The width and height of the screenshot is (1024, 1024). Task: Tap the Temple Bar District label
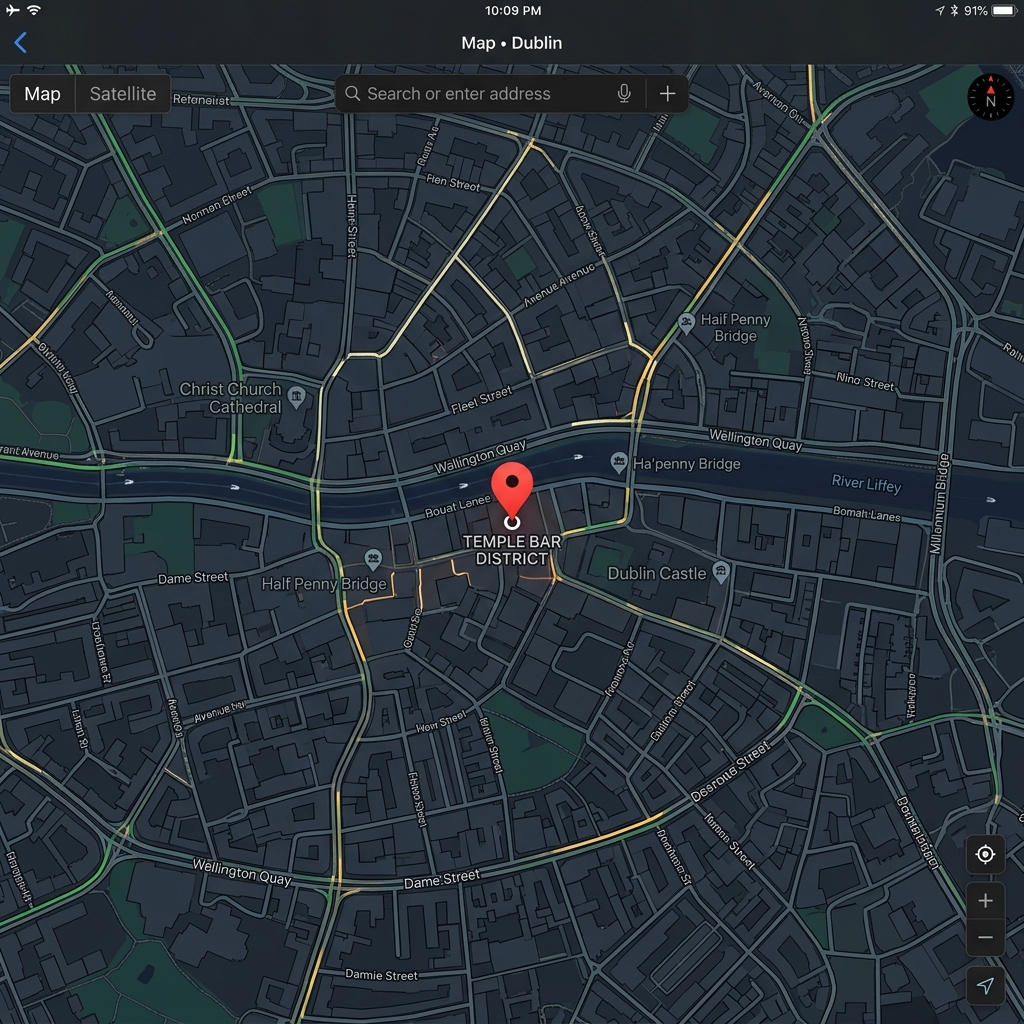tap(512, 550)
